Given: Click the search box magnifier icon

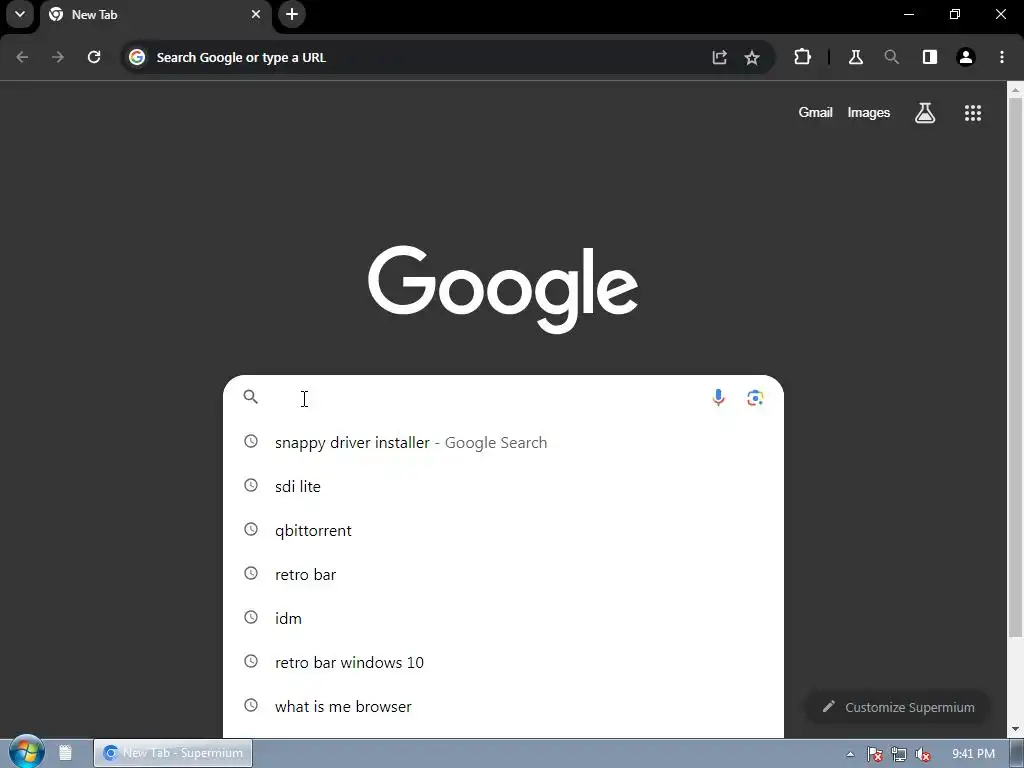Looking at the screenshot, I should click(x=251, y=396).
